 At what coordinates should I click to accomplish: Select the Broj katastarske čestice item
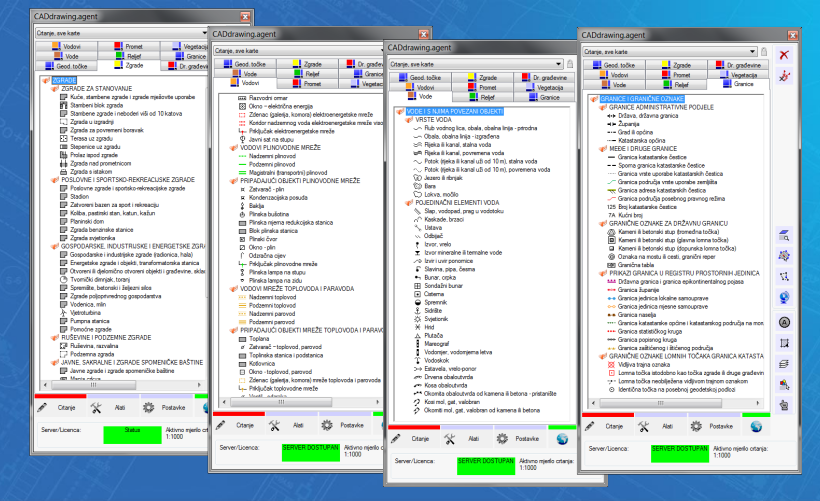647,207
